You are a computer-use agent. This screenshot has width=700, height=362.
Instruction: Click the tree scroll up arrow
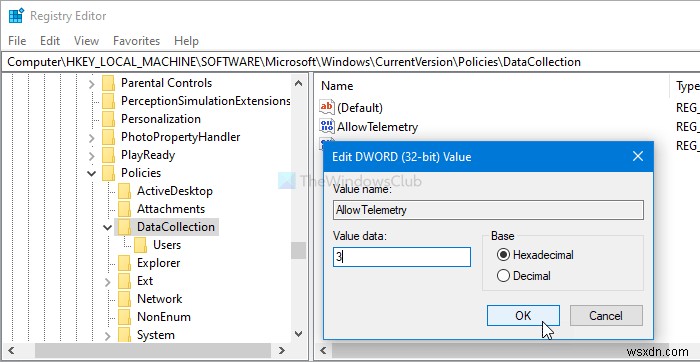[299, 83]
